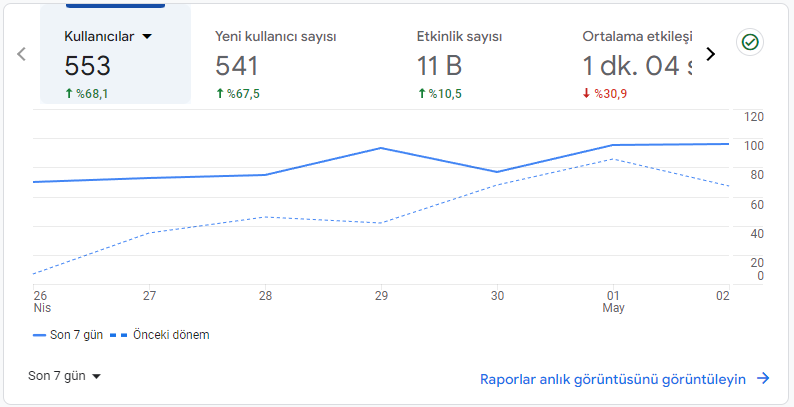Image resolution: width=794 pixels, height=407 pixels.
Task: Click the Son 7 gün legend entry
Action: tap(68, 335)
